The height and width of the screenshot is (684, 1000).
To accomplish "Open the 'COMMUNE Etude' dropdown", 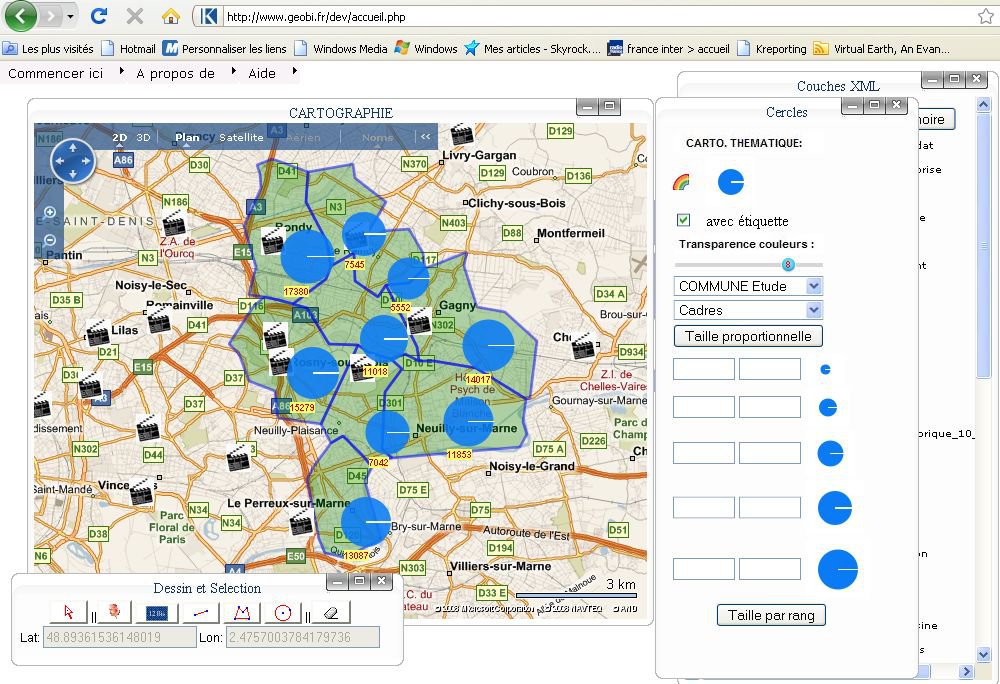I will click(x=748, y=286).
